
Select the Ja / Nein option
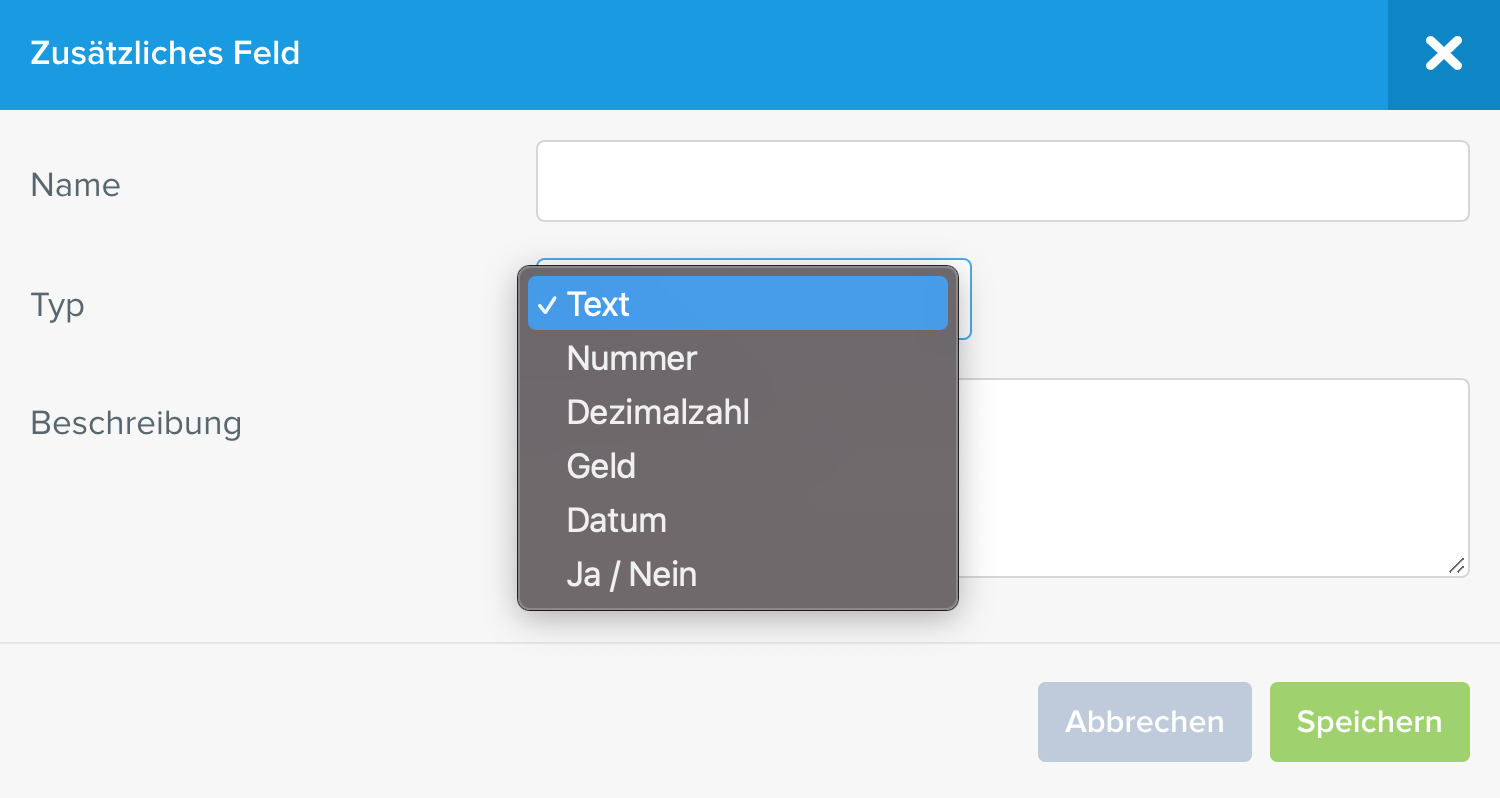738,574
